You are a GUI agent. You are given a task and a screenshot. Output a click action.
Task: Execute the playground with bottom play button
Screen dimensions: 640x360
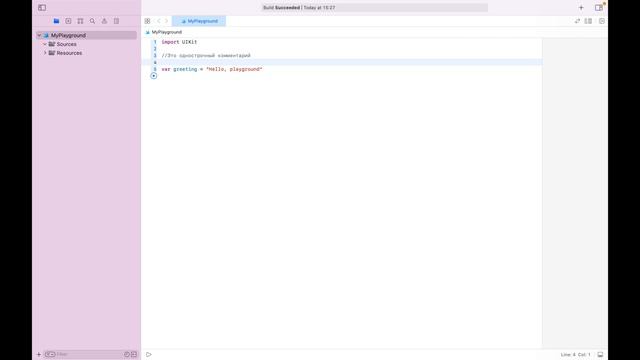pyautogui.click(x=149, y=354)
